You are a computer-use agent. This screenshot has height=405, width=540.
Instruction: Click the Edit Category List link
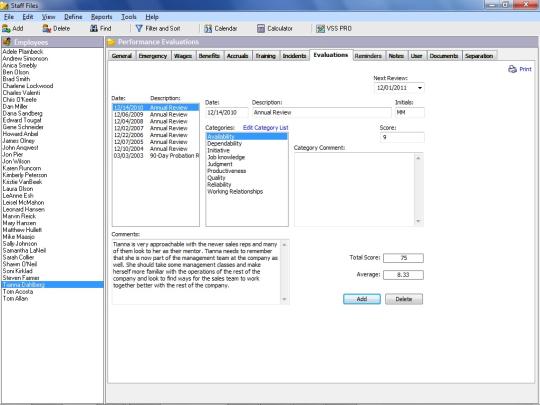265,128
